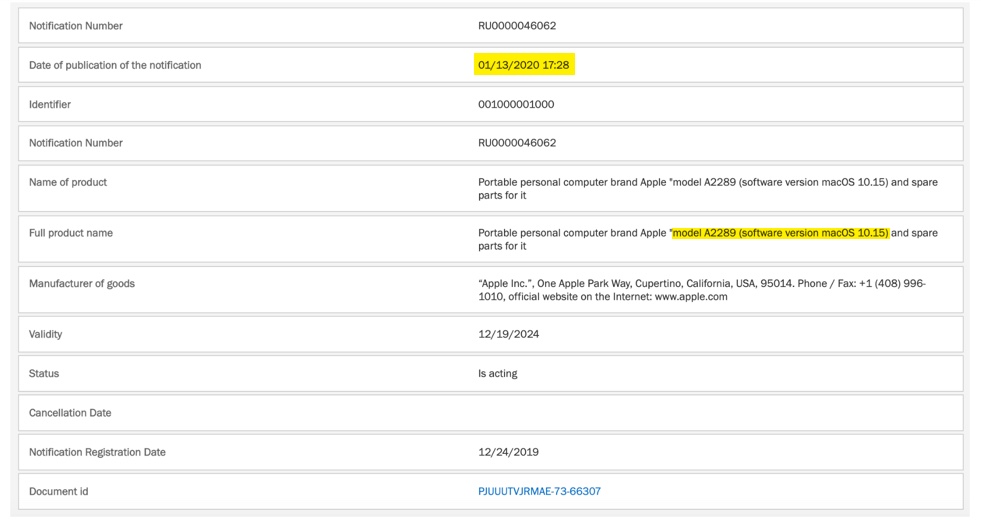The width and height of the screenshot is (981, 528).
Task: Select the registration date 12/24/2019
Action: point(508,452)
